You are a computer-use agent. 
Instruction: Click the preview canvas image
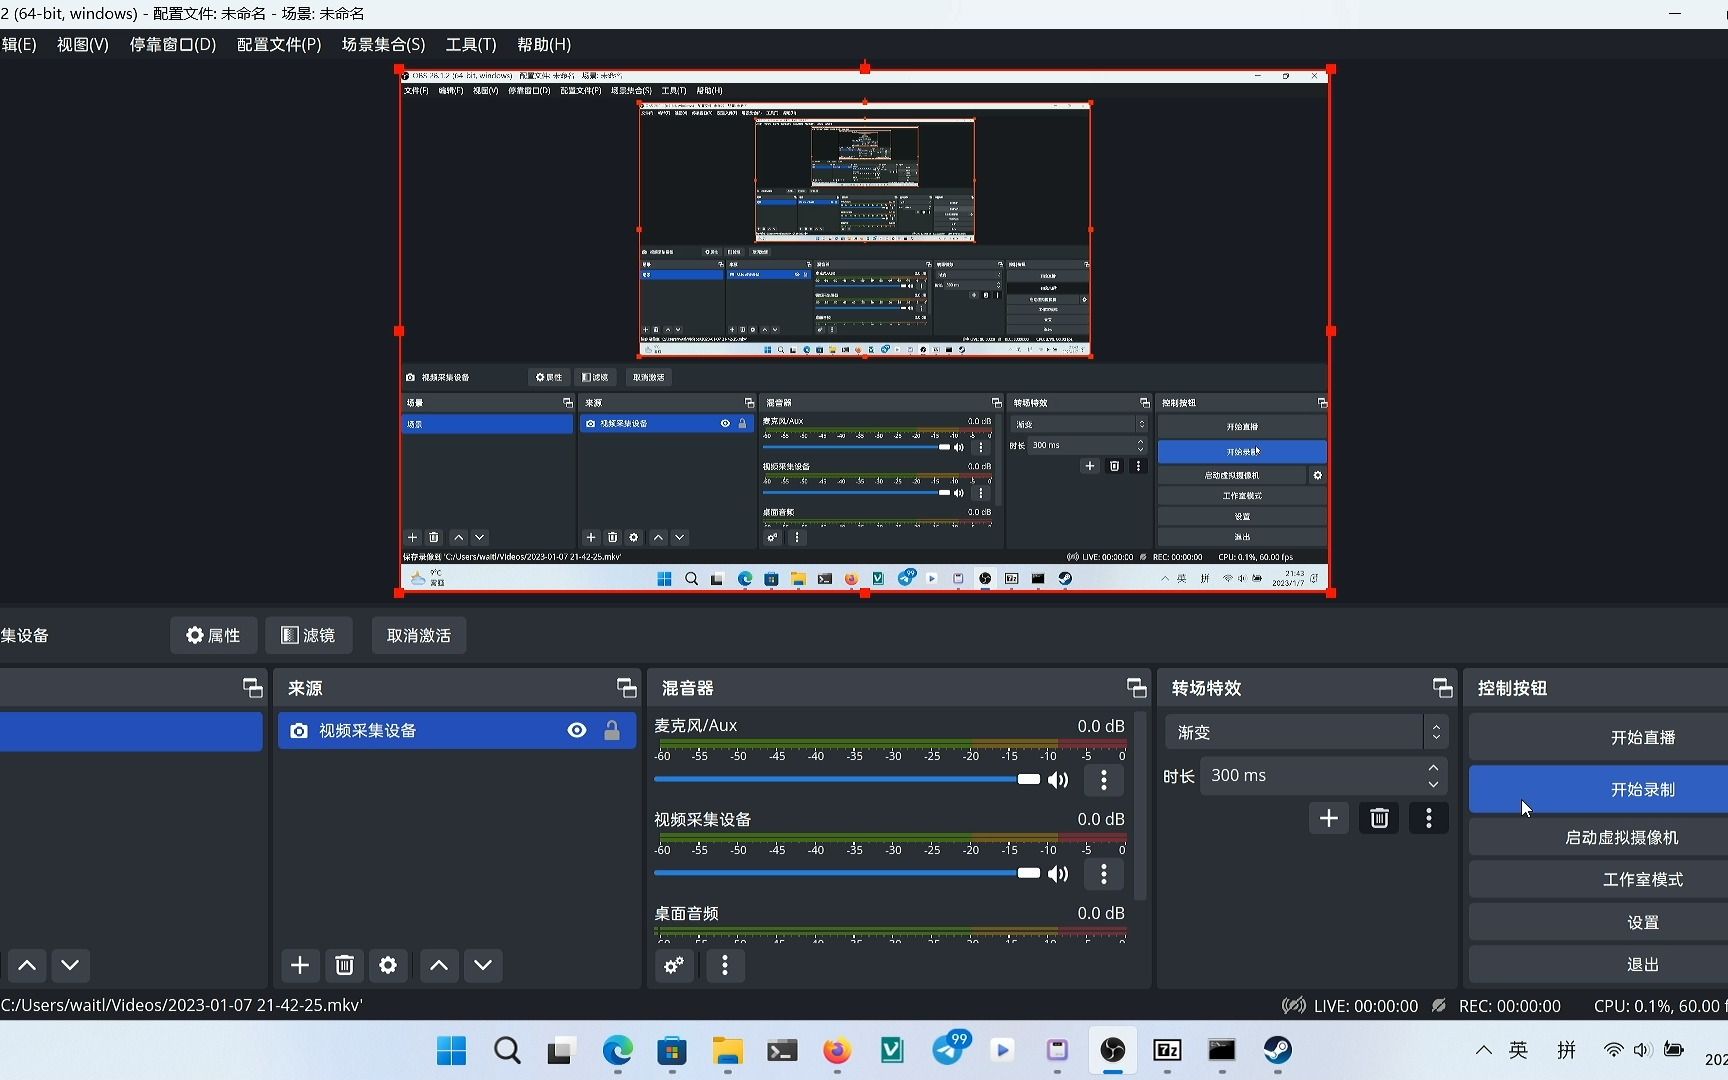tap(865, 331)
